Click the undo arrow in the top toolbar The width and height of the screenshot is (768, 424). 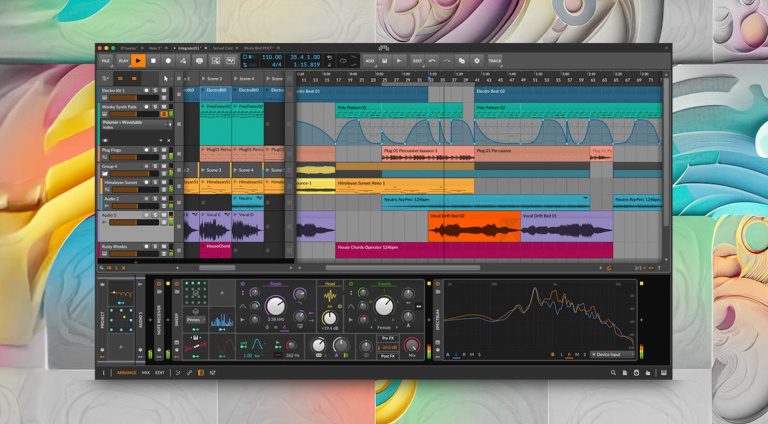[x=432, y=61]
